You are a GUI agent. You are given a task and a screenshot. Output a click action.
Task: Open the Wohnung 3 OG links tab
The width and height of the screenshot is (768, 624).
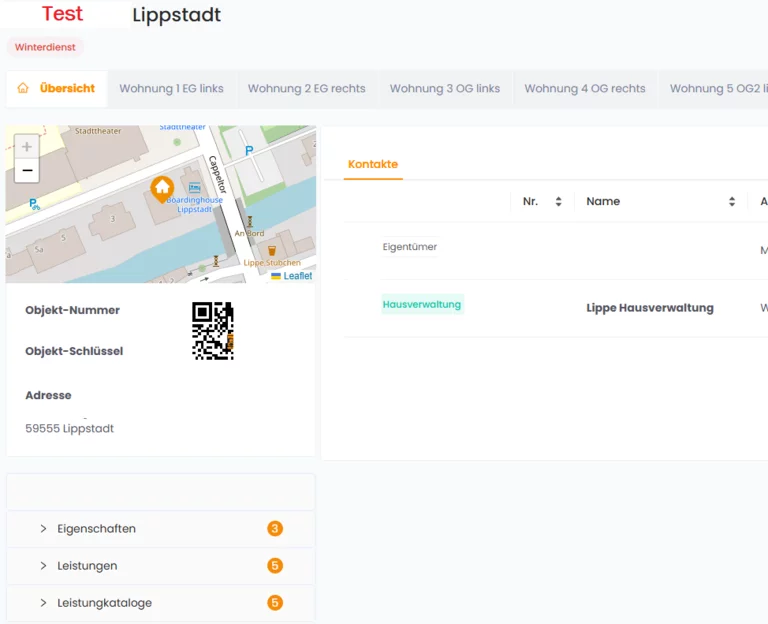444,88
